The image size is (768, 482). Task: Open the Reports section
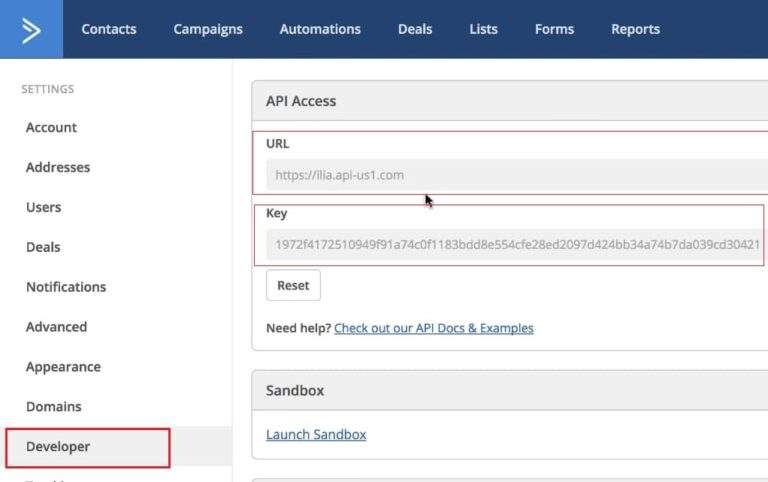pos(635,29)
